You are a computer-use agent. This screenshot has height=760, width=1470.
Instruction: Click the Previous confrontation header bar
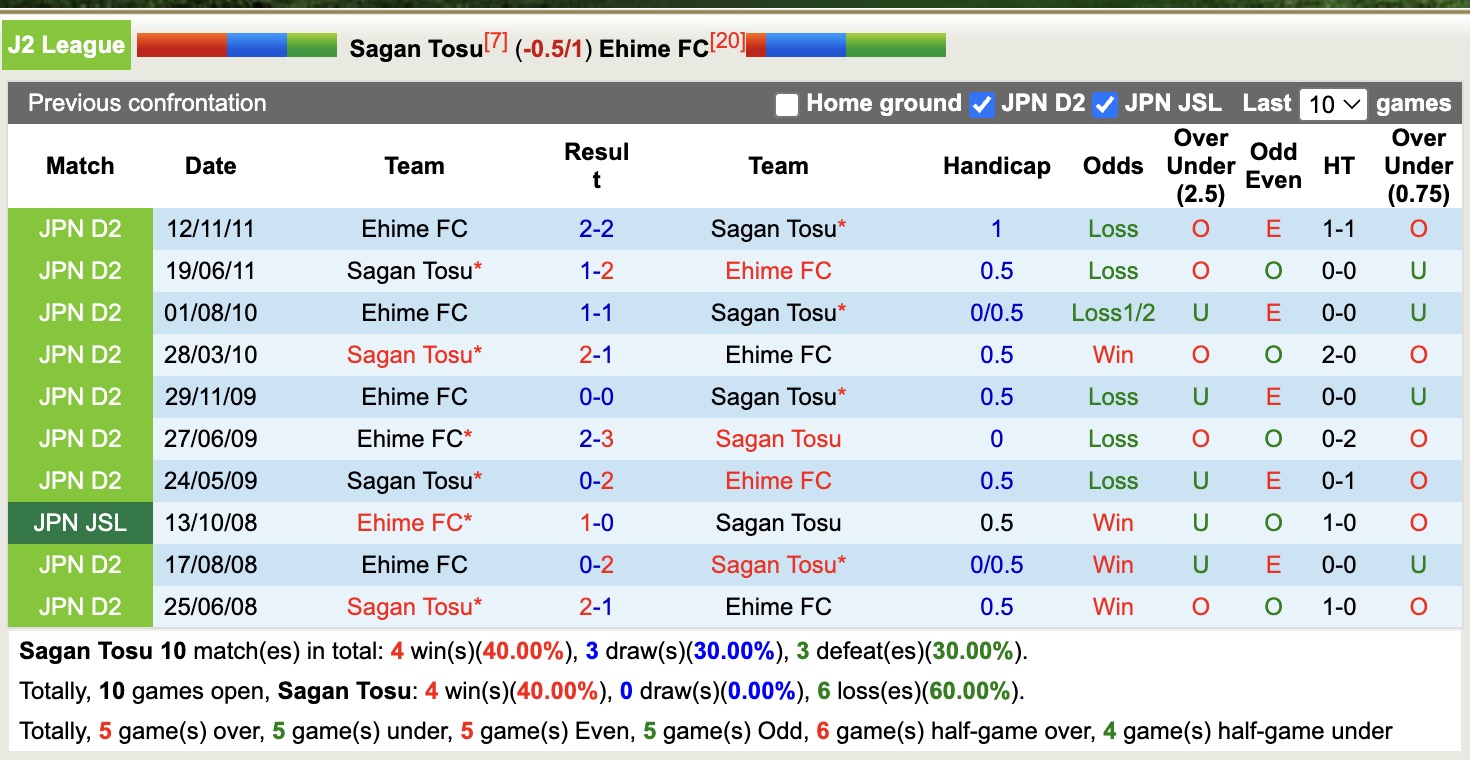(147, 103)
